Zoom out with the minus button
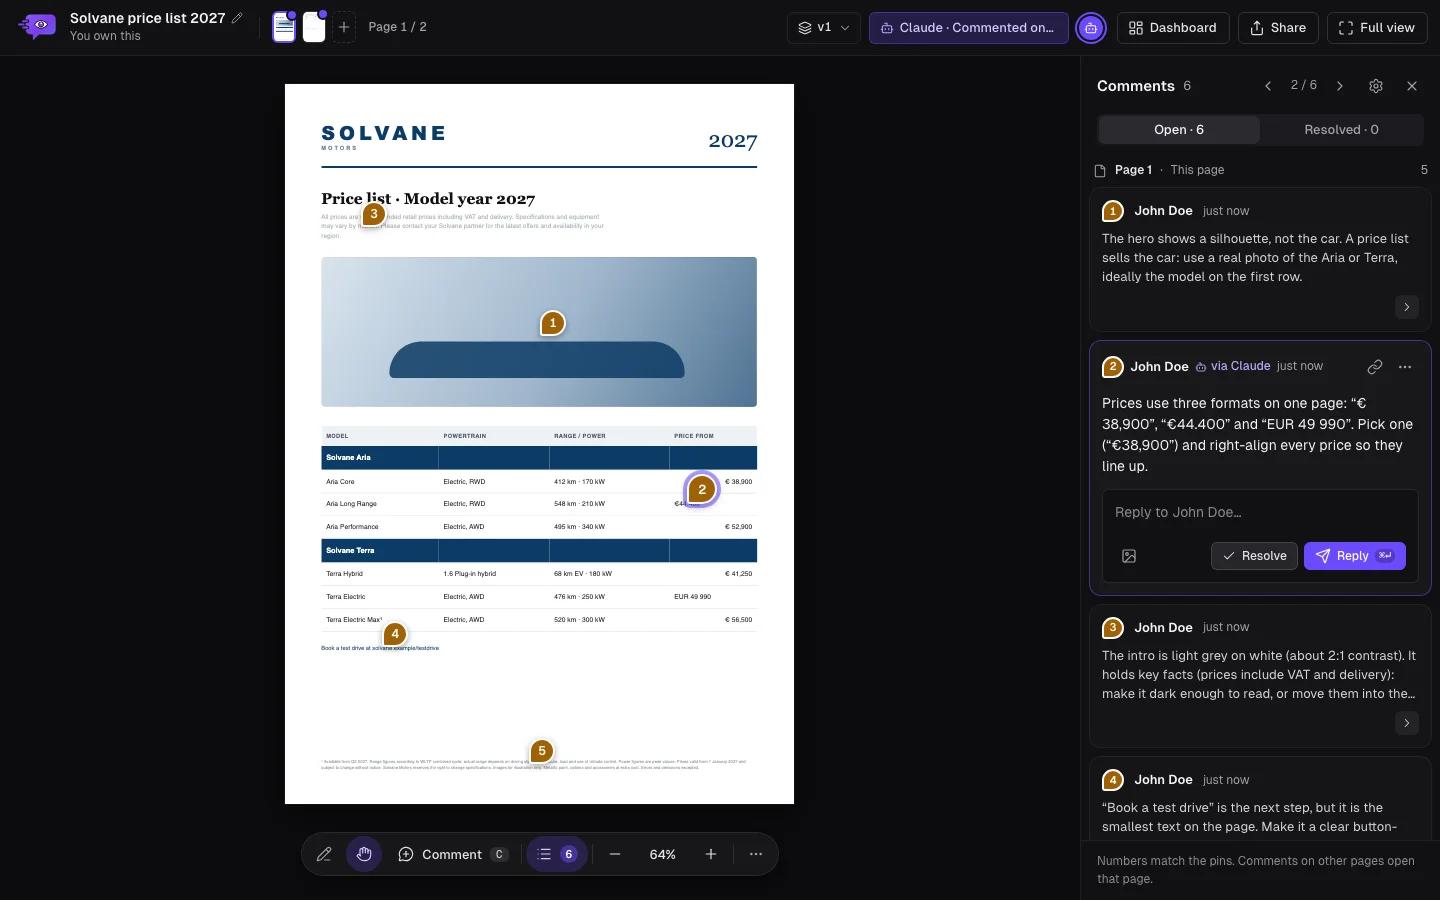This screenshot has width=1440, height=900. click(x=615, y=854)
